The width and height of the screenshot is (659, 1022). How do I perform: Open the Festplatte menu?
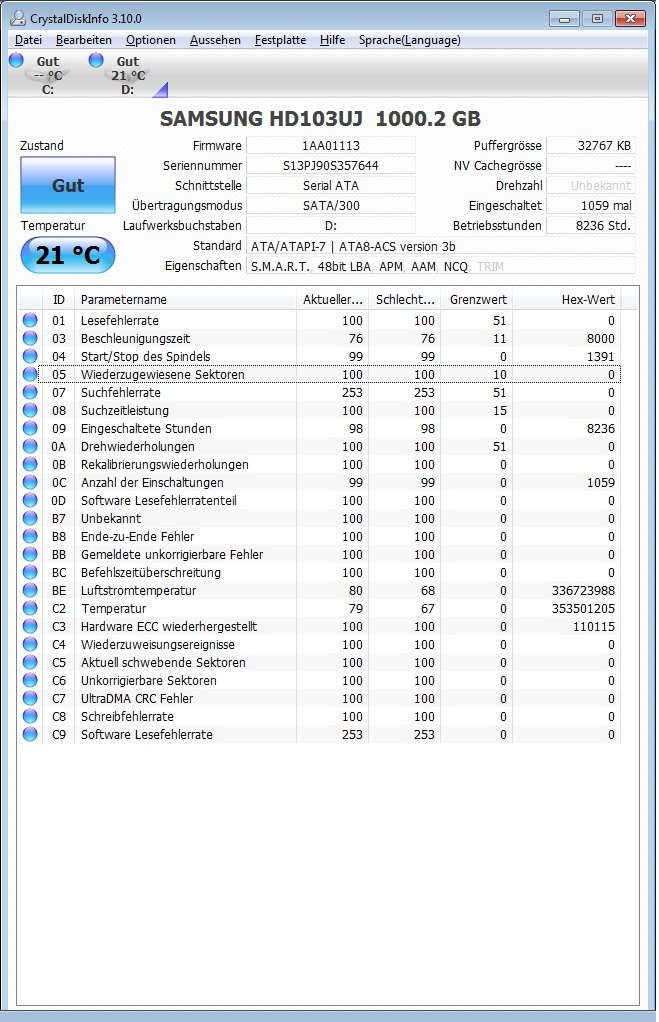(x=280, y=40)
